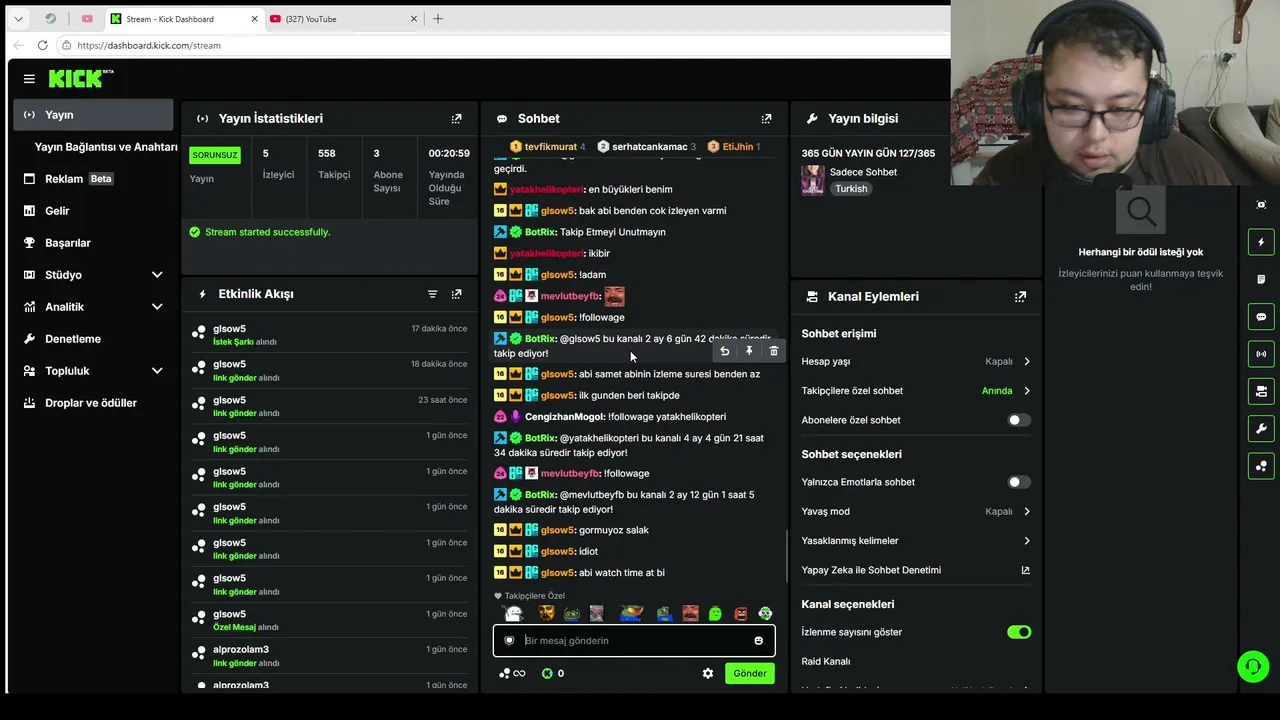Click the document icon in the side rail

coord(1261,280)
